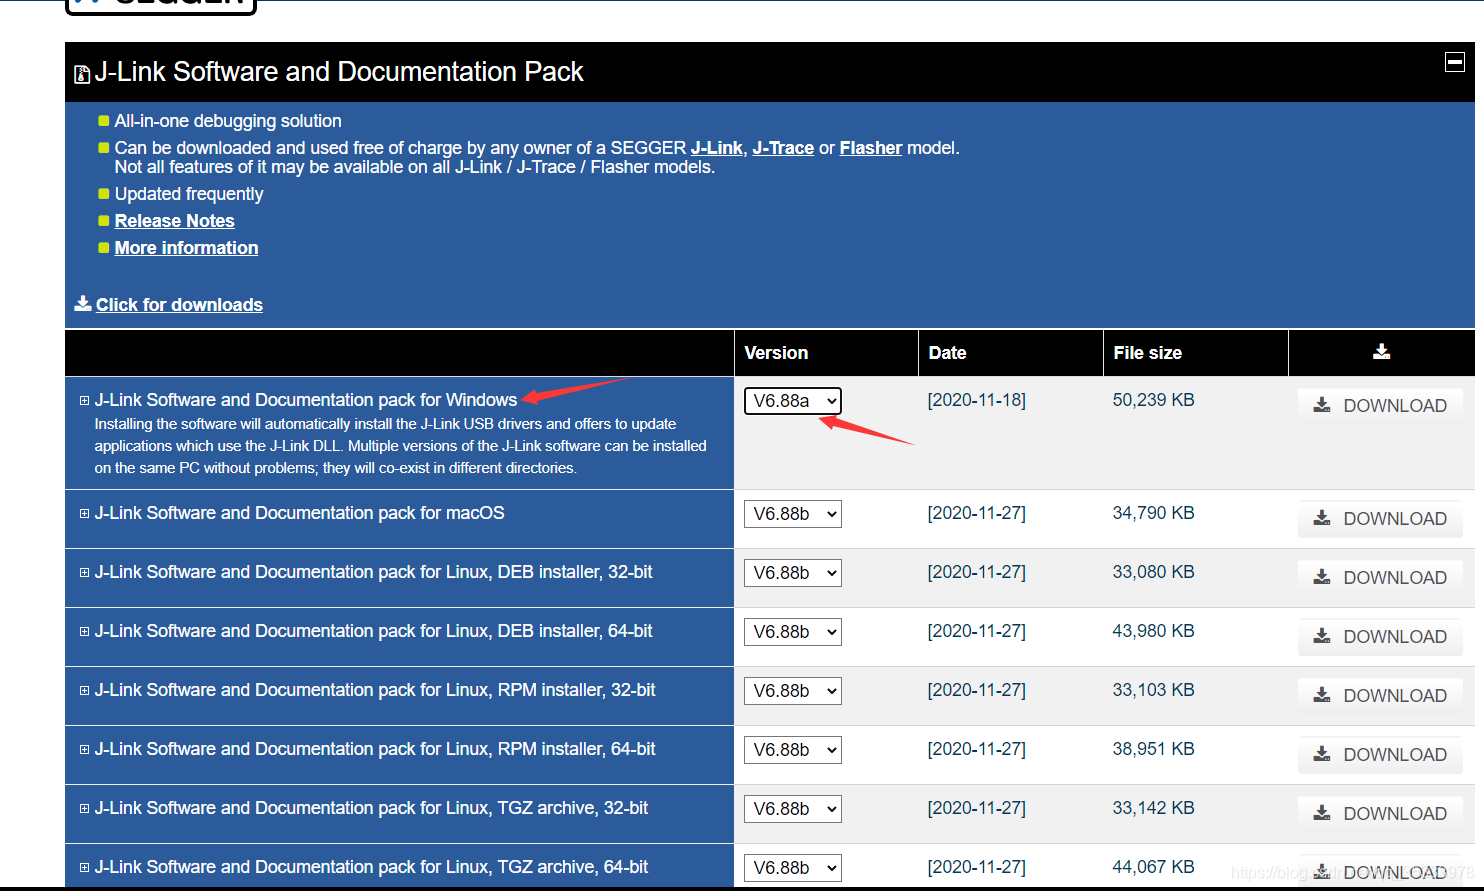Viewport: 1484px width, 891px height.
Task: Download the macOS pack
Action: coord(1380,518)
